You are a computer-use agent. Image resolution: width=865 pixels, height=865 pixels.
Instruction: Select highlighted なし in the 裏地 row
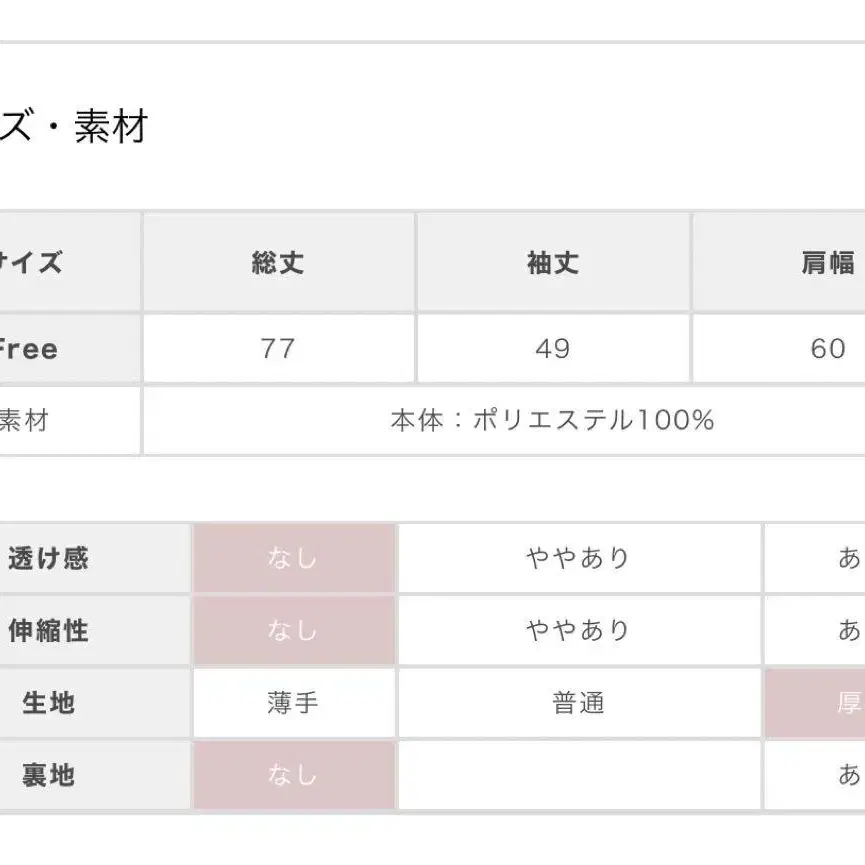293,775
